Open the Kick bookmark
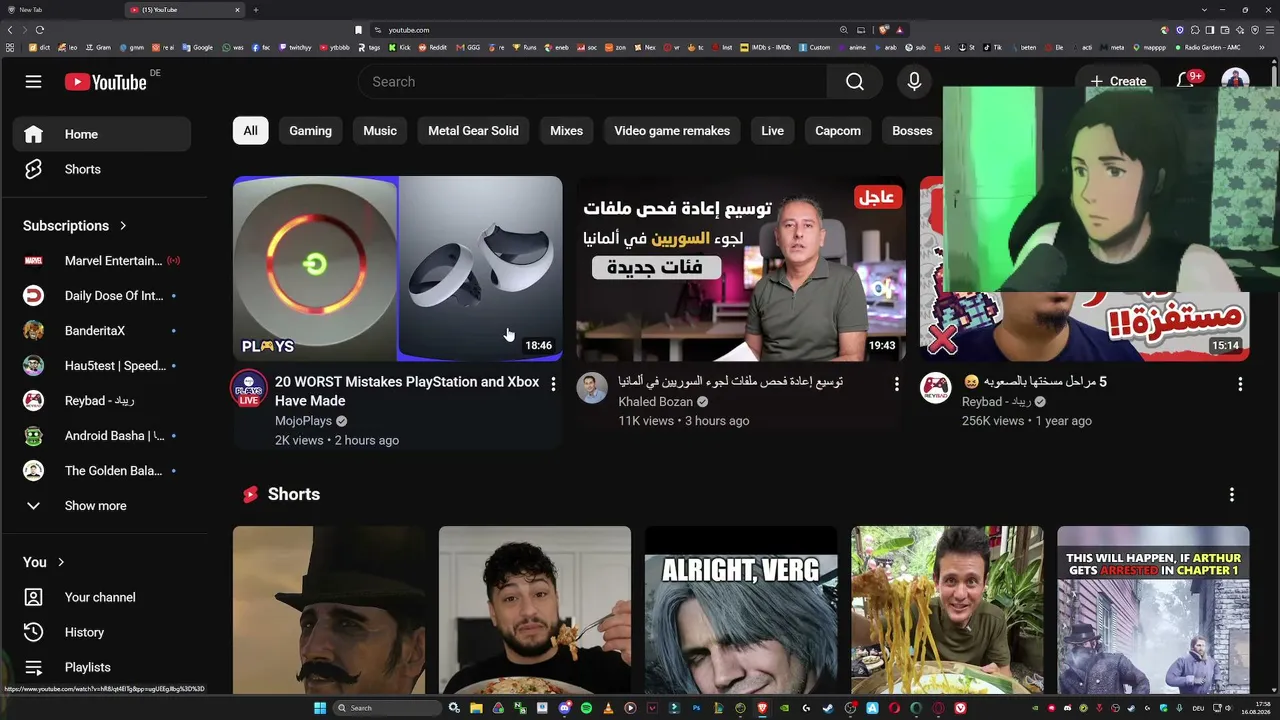The height and width of the screenshot is (720, 1280). point(400,47)
